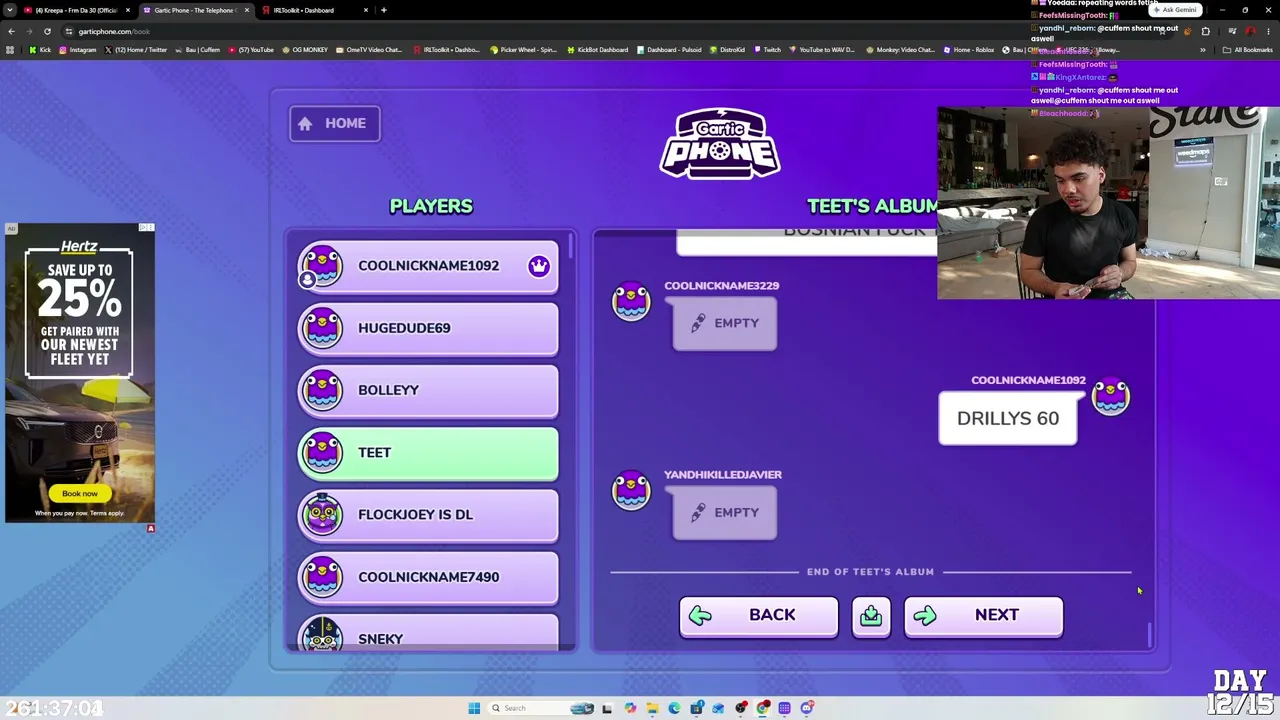Click Book now on the Hertz ad
The width and height of the screenshot is (1280, 720).
click(x=80, y=493)
